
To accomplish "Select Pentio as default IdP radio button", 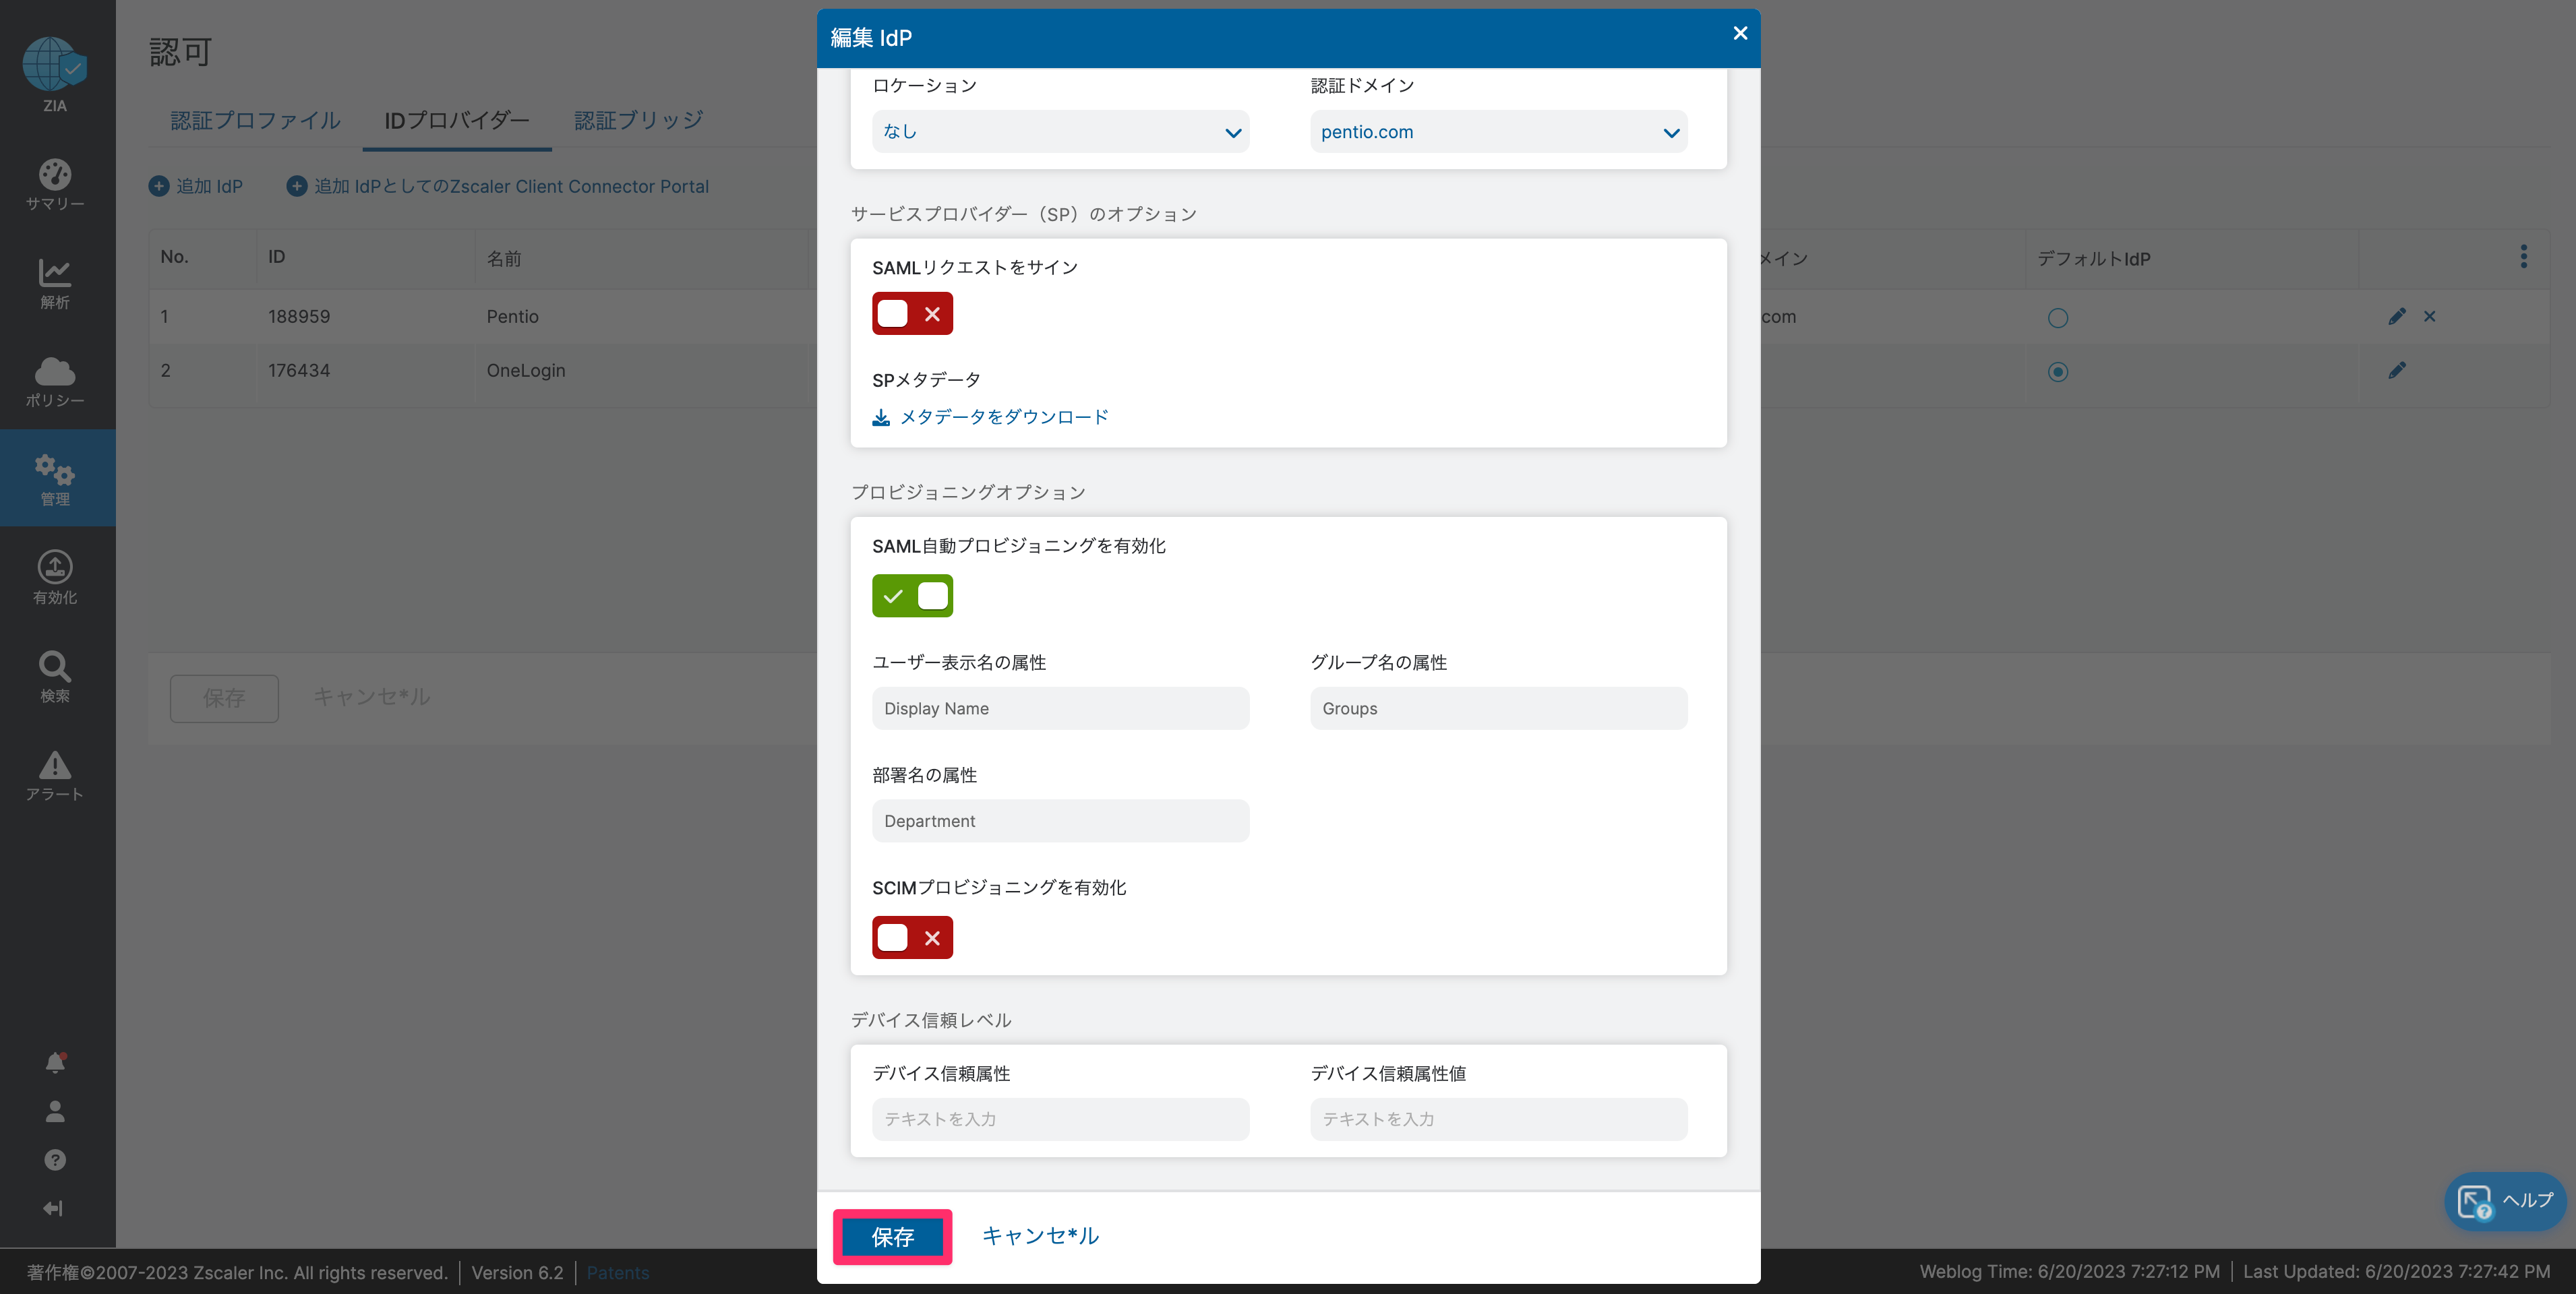I will (2057, 318).
